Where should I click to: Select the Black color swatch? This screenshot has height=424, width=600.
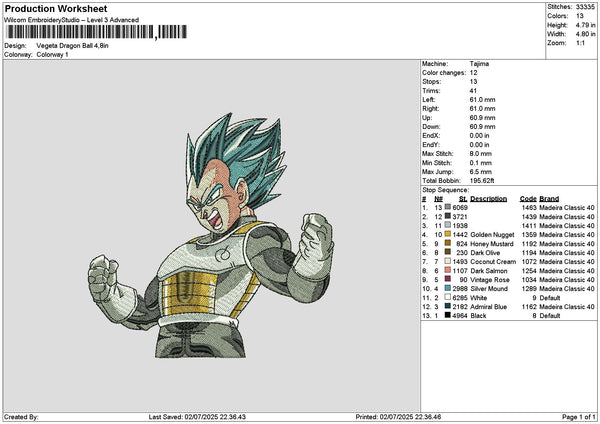448,315
